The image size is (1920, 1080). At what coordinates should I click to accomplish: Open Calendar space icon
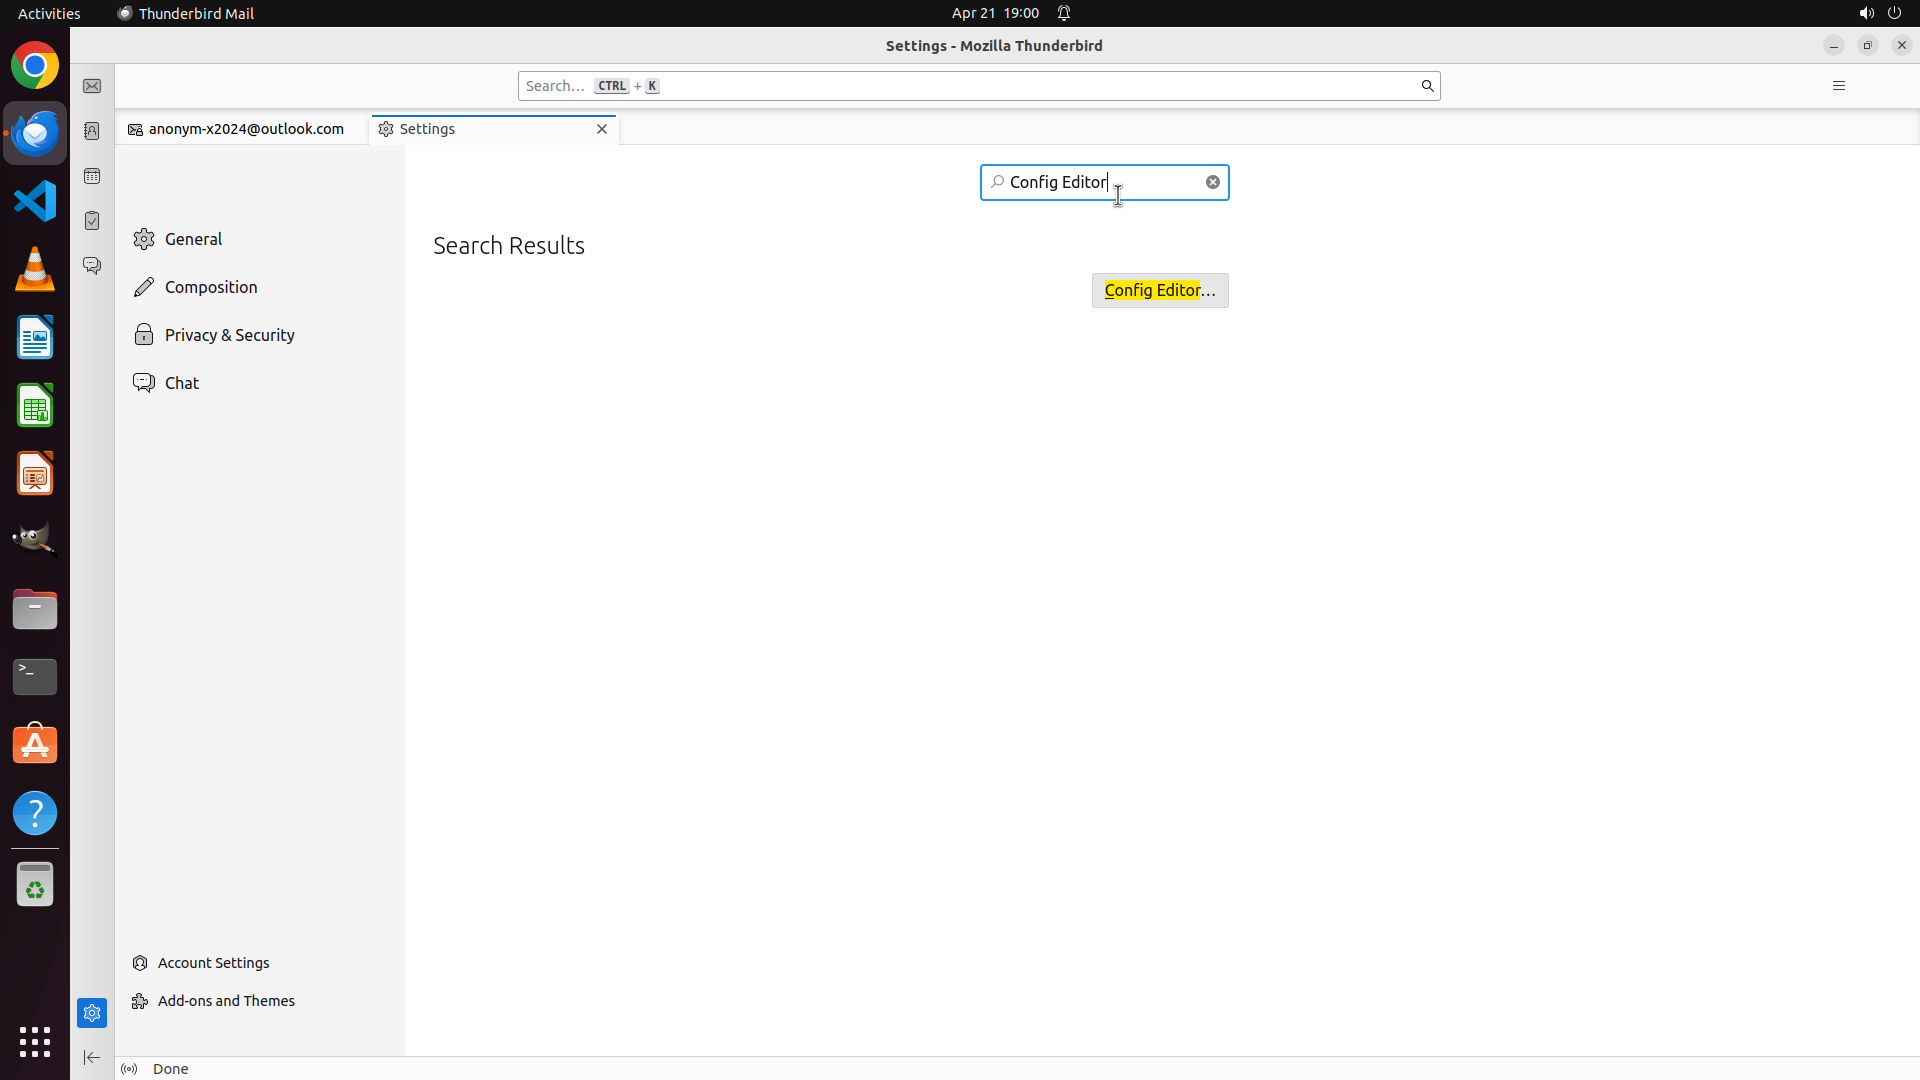92,176
